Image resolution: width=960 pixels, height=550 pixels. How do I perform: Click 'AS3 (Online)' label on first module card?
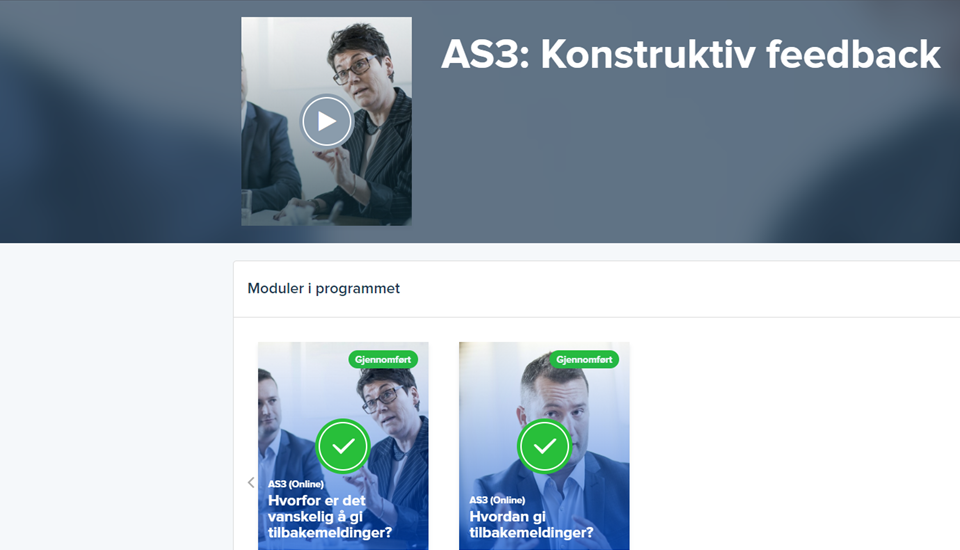click(296, 484)
